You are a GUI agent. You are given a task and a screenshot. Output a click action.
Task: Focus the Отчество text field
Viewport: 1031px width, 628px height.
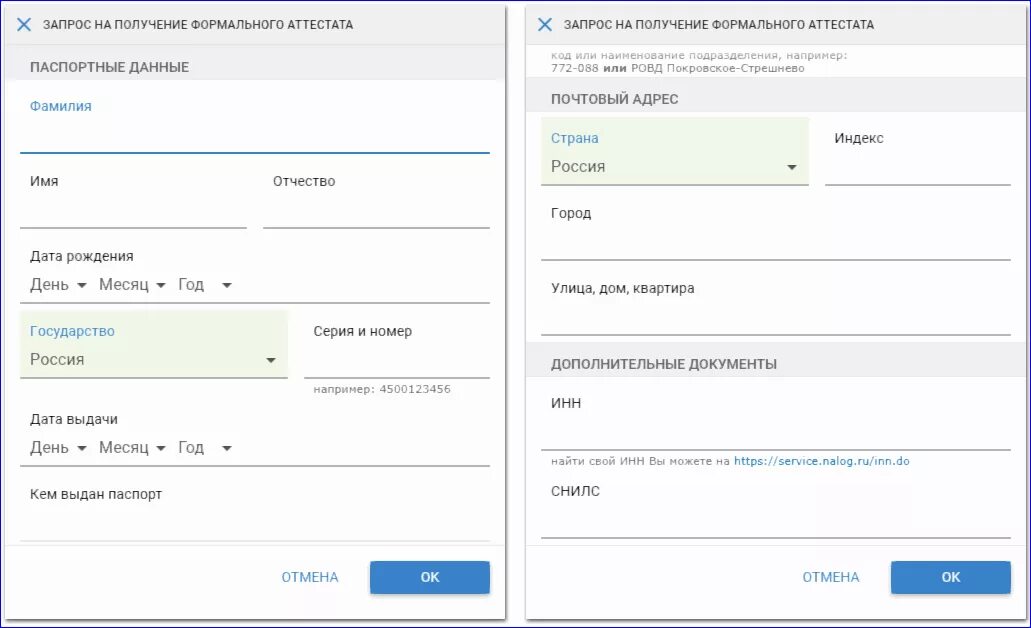click(x=376, y=212)
